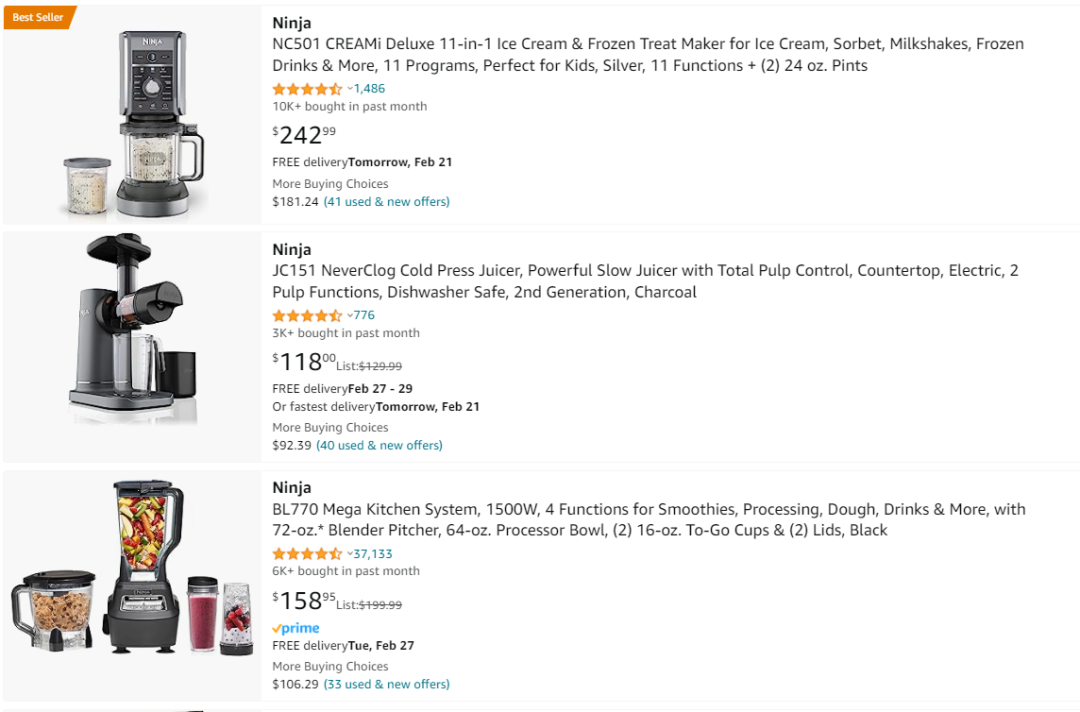View the 40 used & new offers
Viewport: 1080px width, 712px height.
point(379,446)
